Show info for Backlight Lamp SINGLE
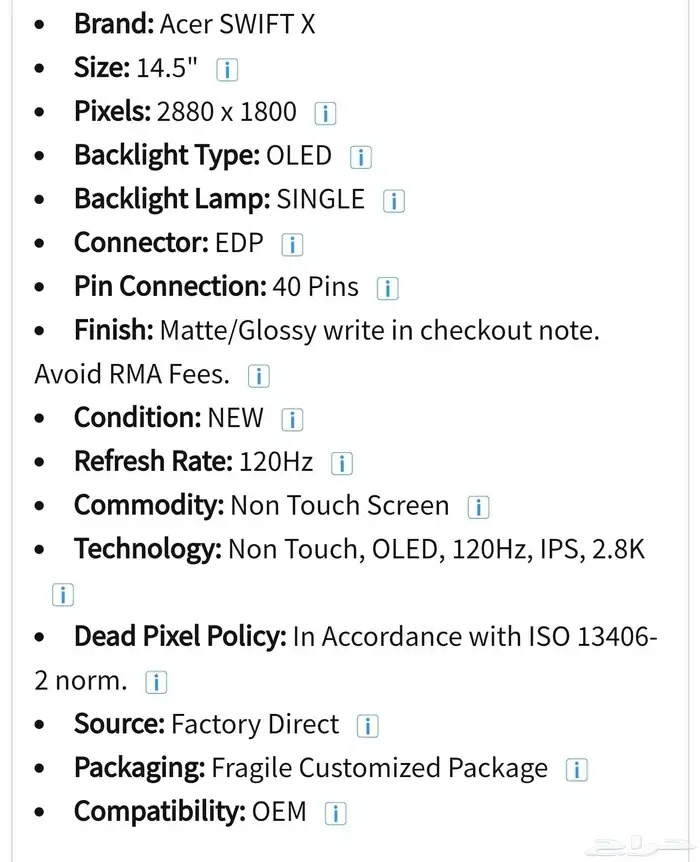The image size is (700, 862). pos(394,201)
